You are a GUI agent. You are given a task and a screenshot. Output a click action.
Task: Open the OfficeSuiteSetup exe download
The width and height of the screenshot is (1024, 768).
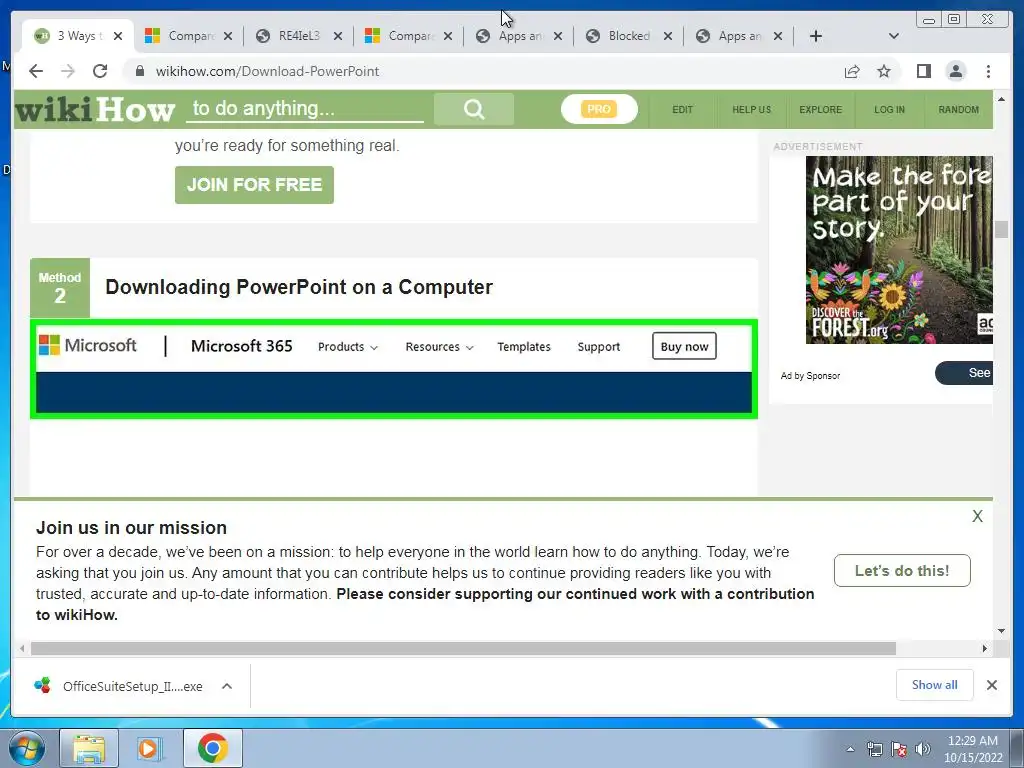point(118,686)
